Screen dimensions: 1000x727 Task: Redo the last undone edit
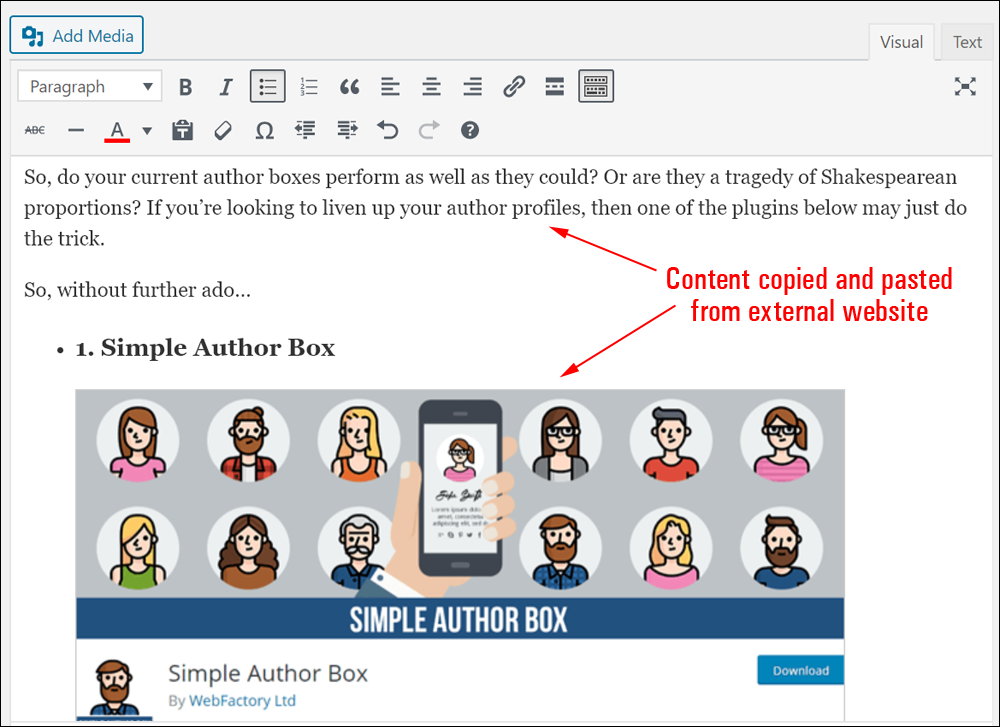click(429, 130)
